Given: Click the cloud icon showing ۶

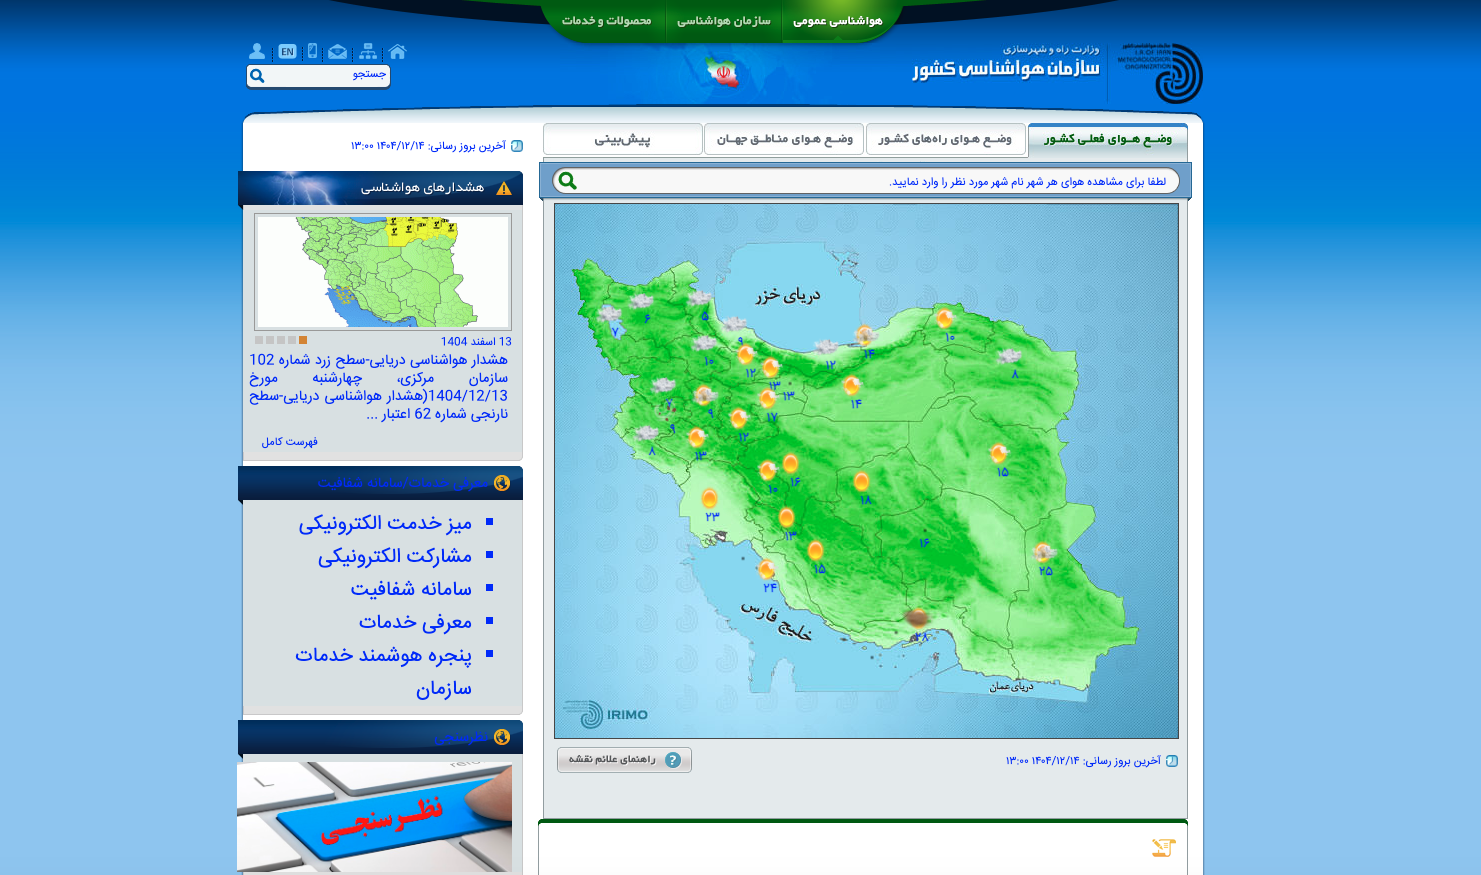Looking at the screenshot, I should tap(640, 301).
